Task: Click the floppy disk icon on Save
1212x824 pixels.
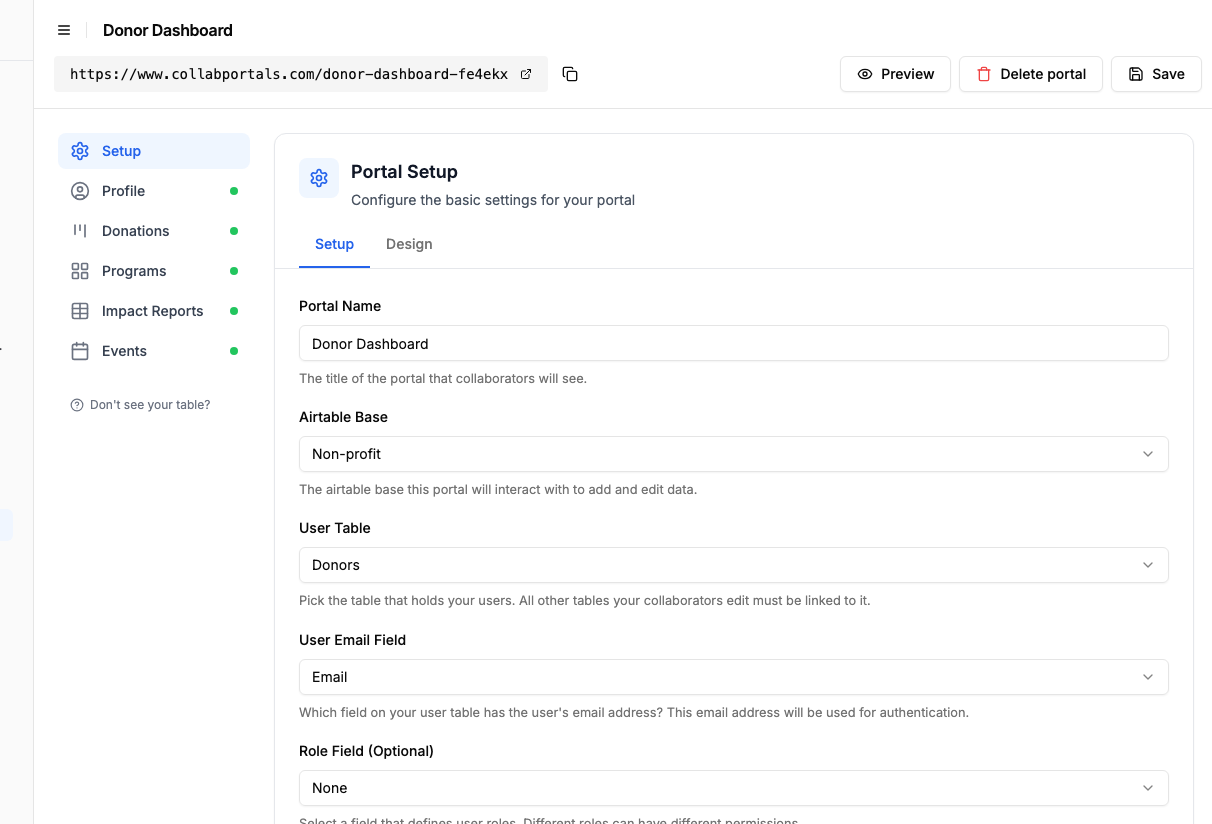Action: click(1136, 74)
